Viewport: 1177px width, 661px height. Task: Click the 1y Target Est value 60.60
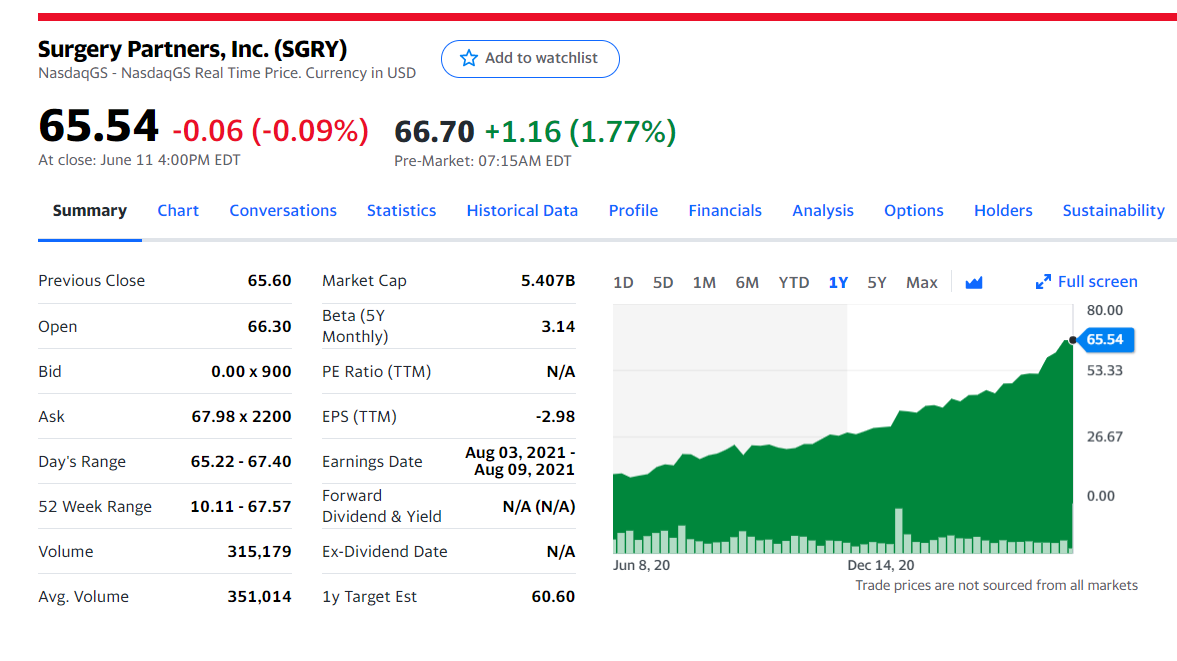[x=553, y=596]
